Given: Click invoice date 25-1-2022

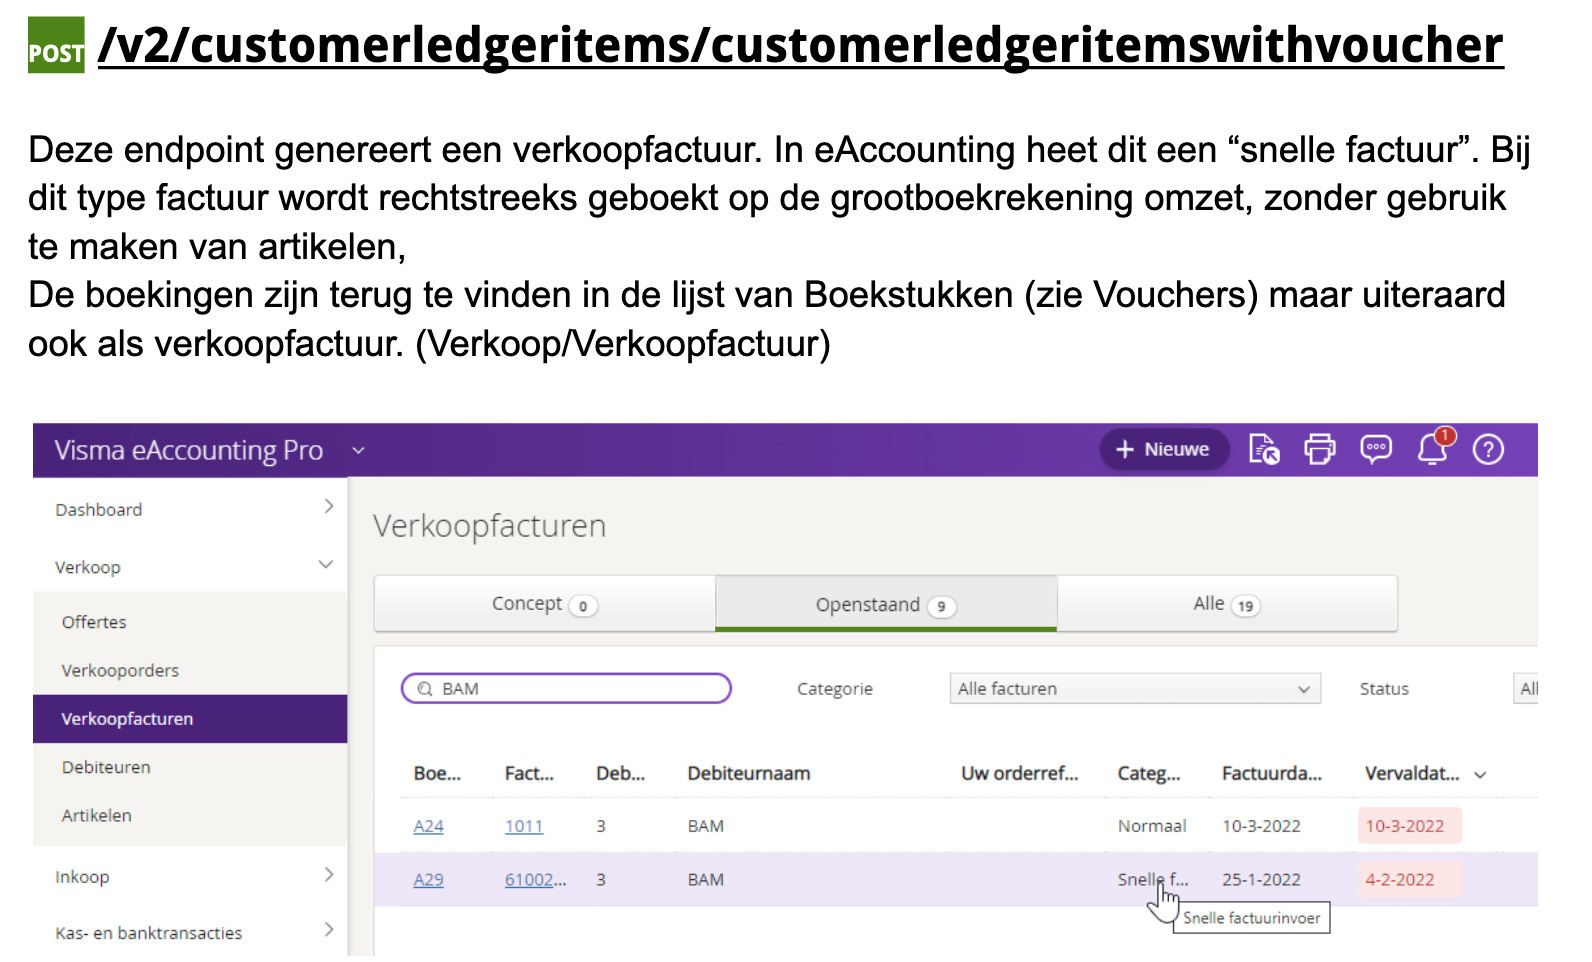Looking at the screenshot, I should [1261, 880].
